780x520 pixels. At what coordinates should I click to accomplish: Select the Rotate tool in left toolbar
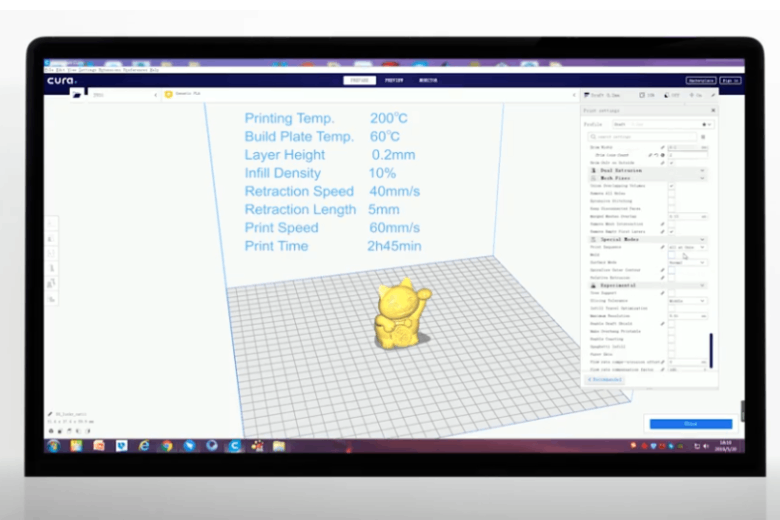(51, 254)
